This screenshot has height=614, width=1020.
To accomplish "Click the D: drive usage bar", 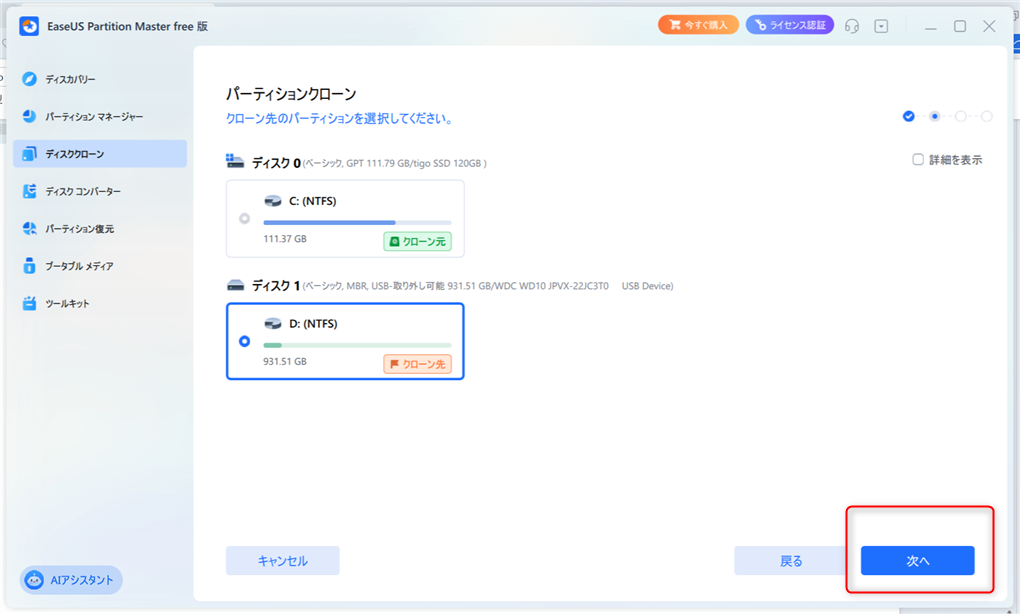I will [357, 345].
